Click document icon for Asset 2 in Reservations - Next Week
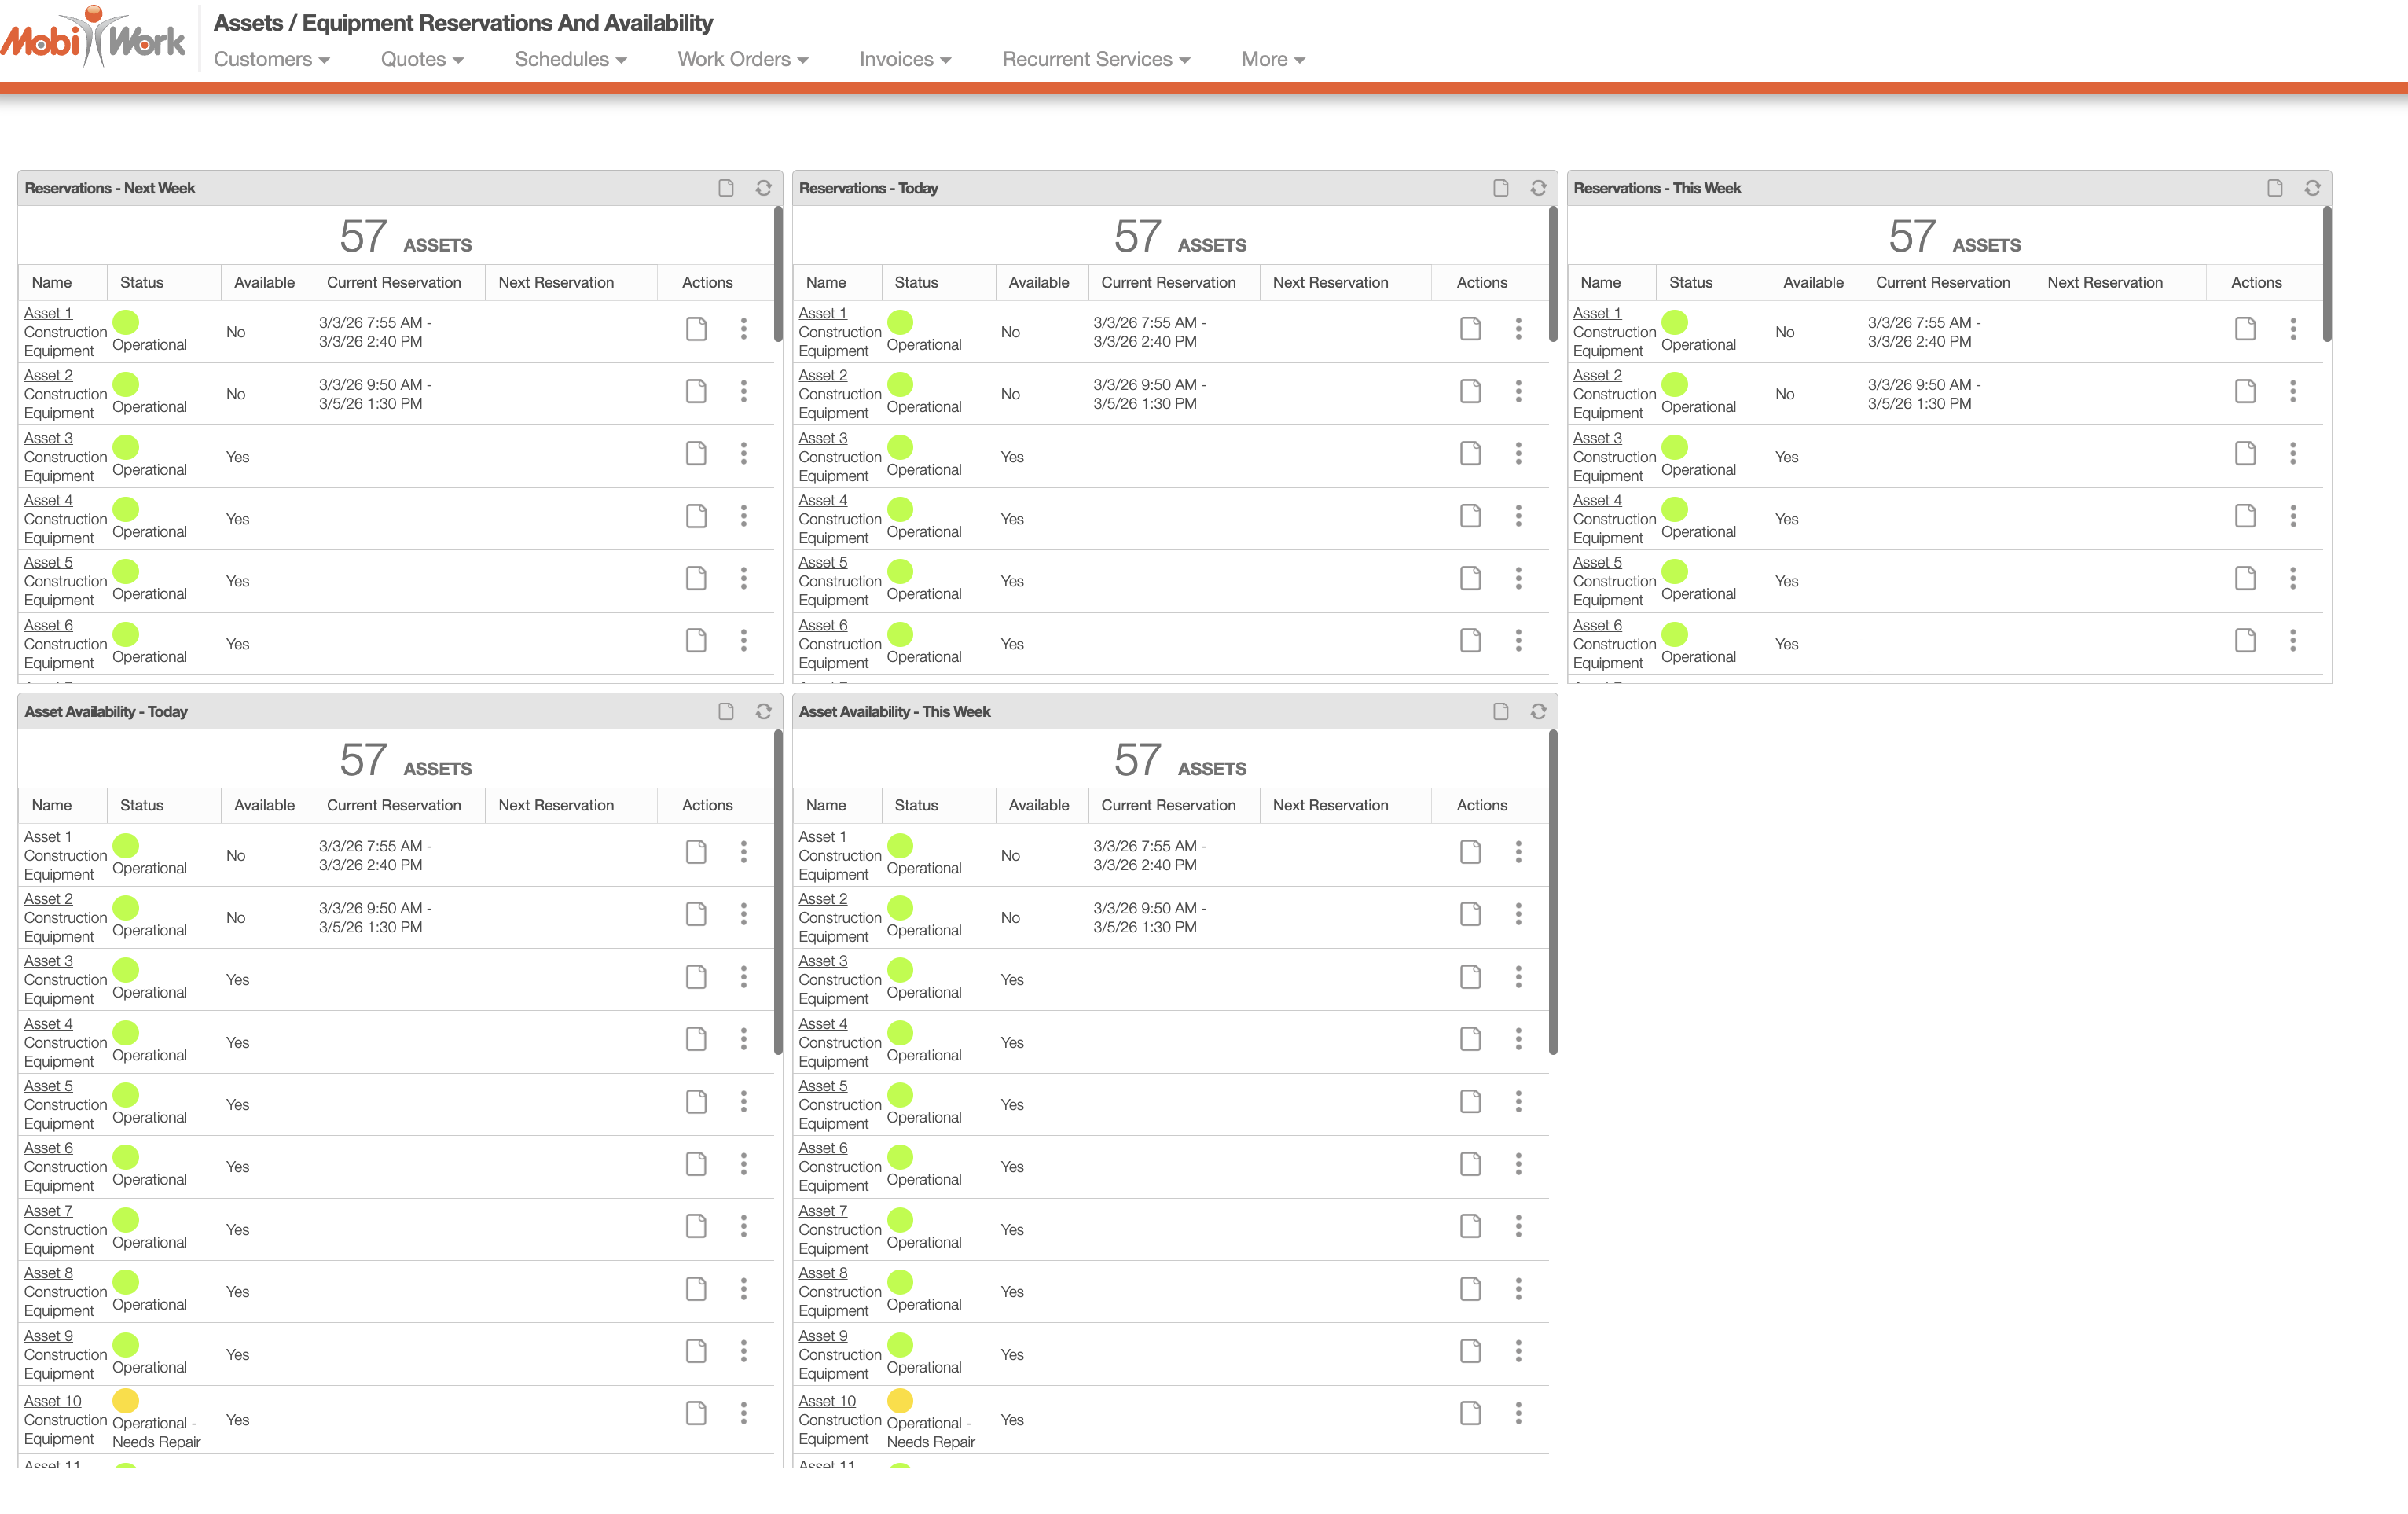 (x=696, y=391)
